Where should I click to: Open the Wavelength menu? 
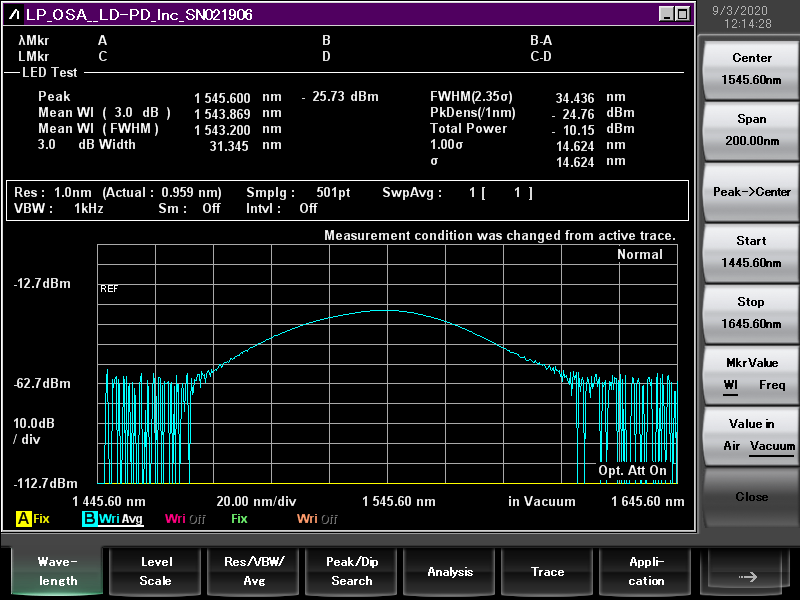56,572
